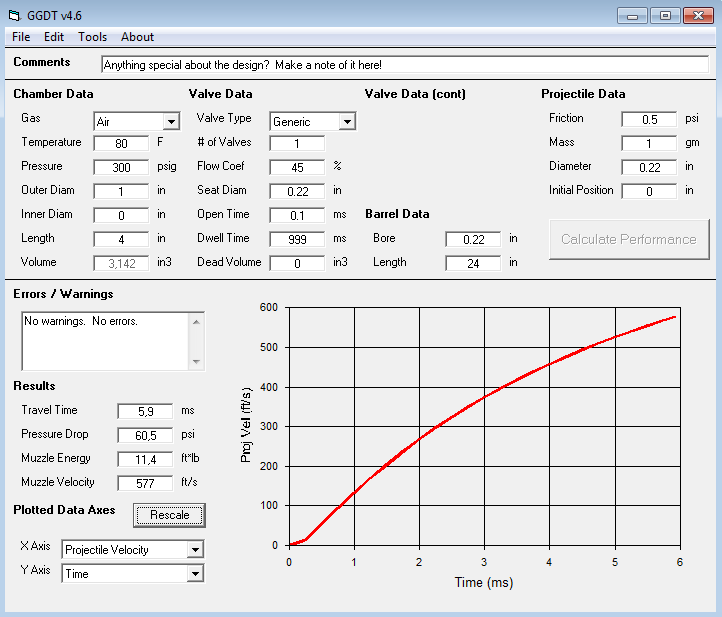Click the projectile Mass input field

click(x=649, y=143)
